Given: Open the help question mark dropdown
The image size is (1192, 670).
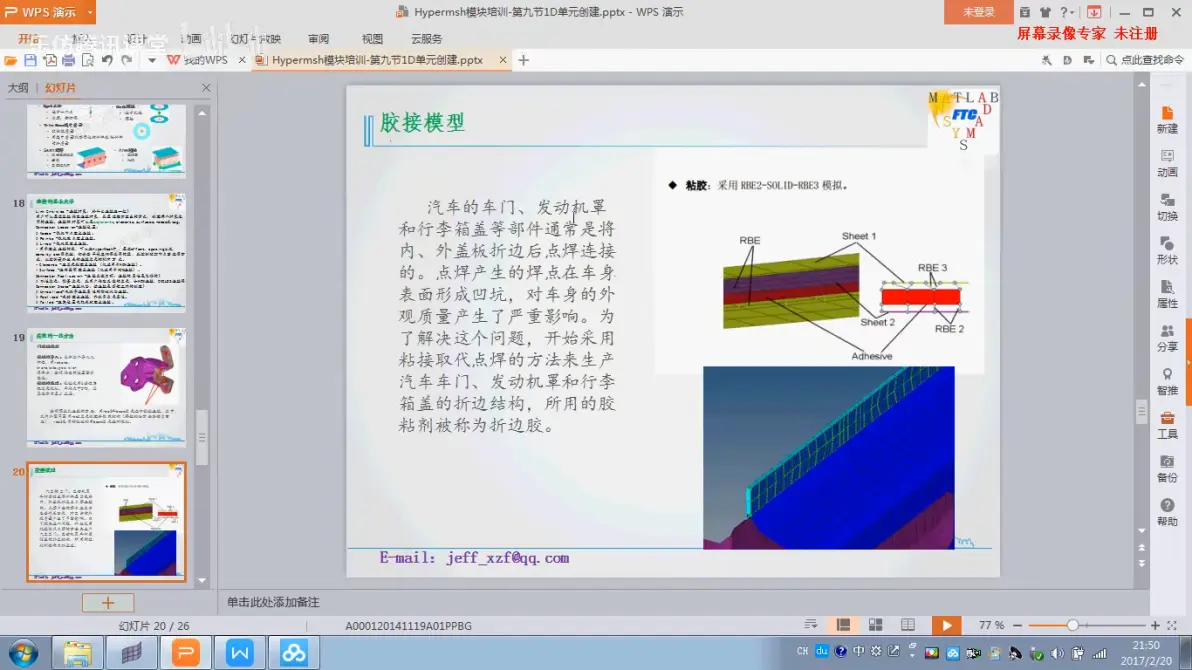Looking at the screenshot, I should click(1067, 12).
